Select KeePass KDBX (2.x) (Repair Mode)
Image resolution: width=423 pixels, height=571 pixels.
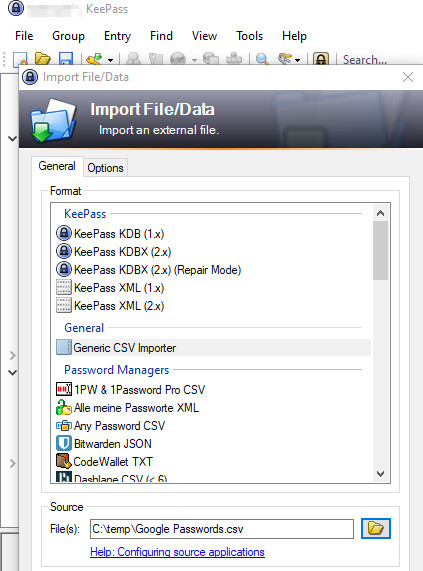(158, 270)
